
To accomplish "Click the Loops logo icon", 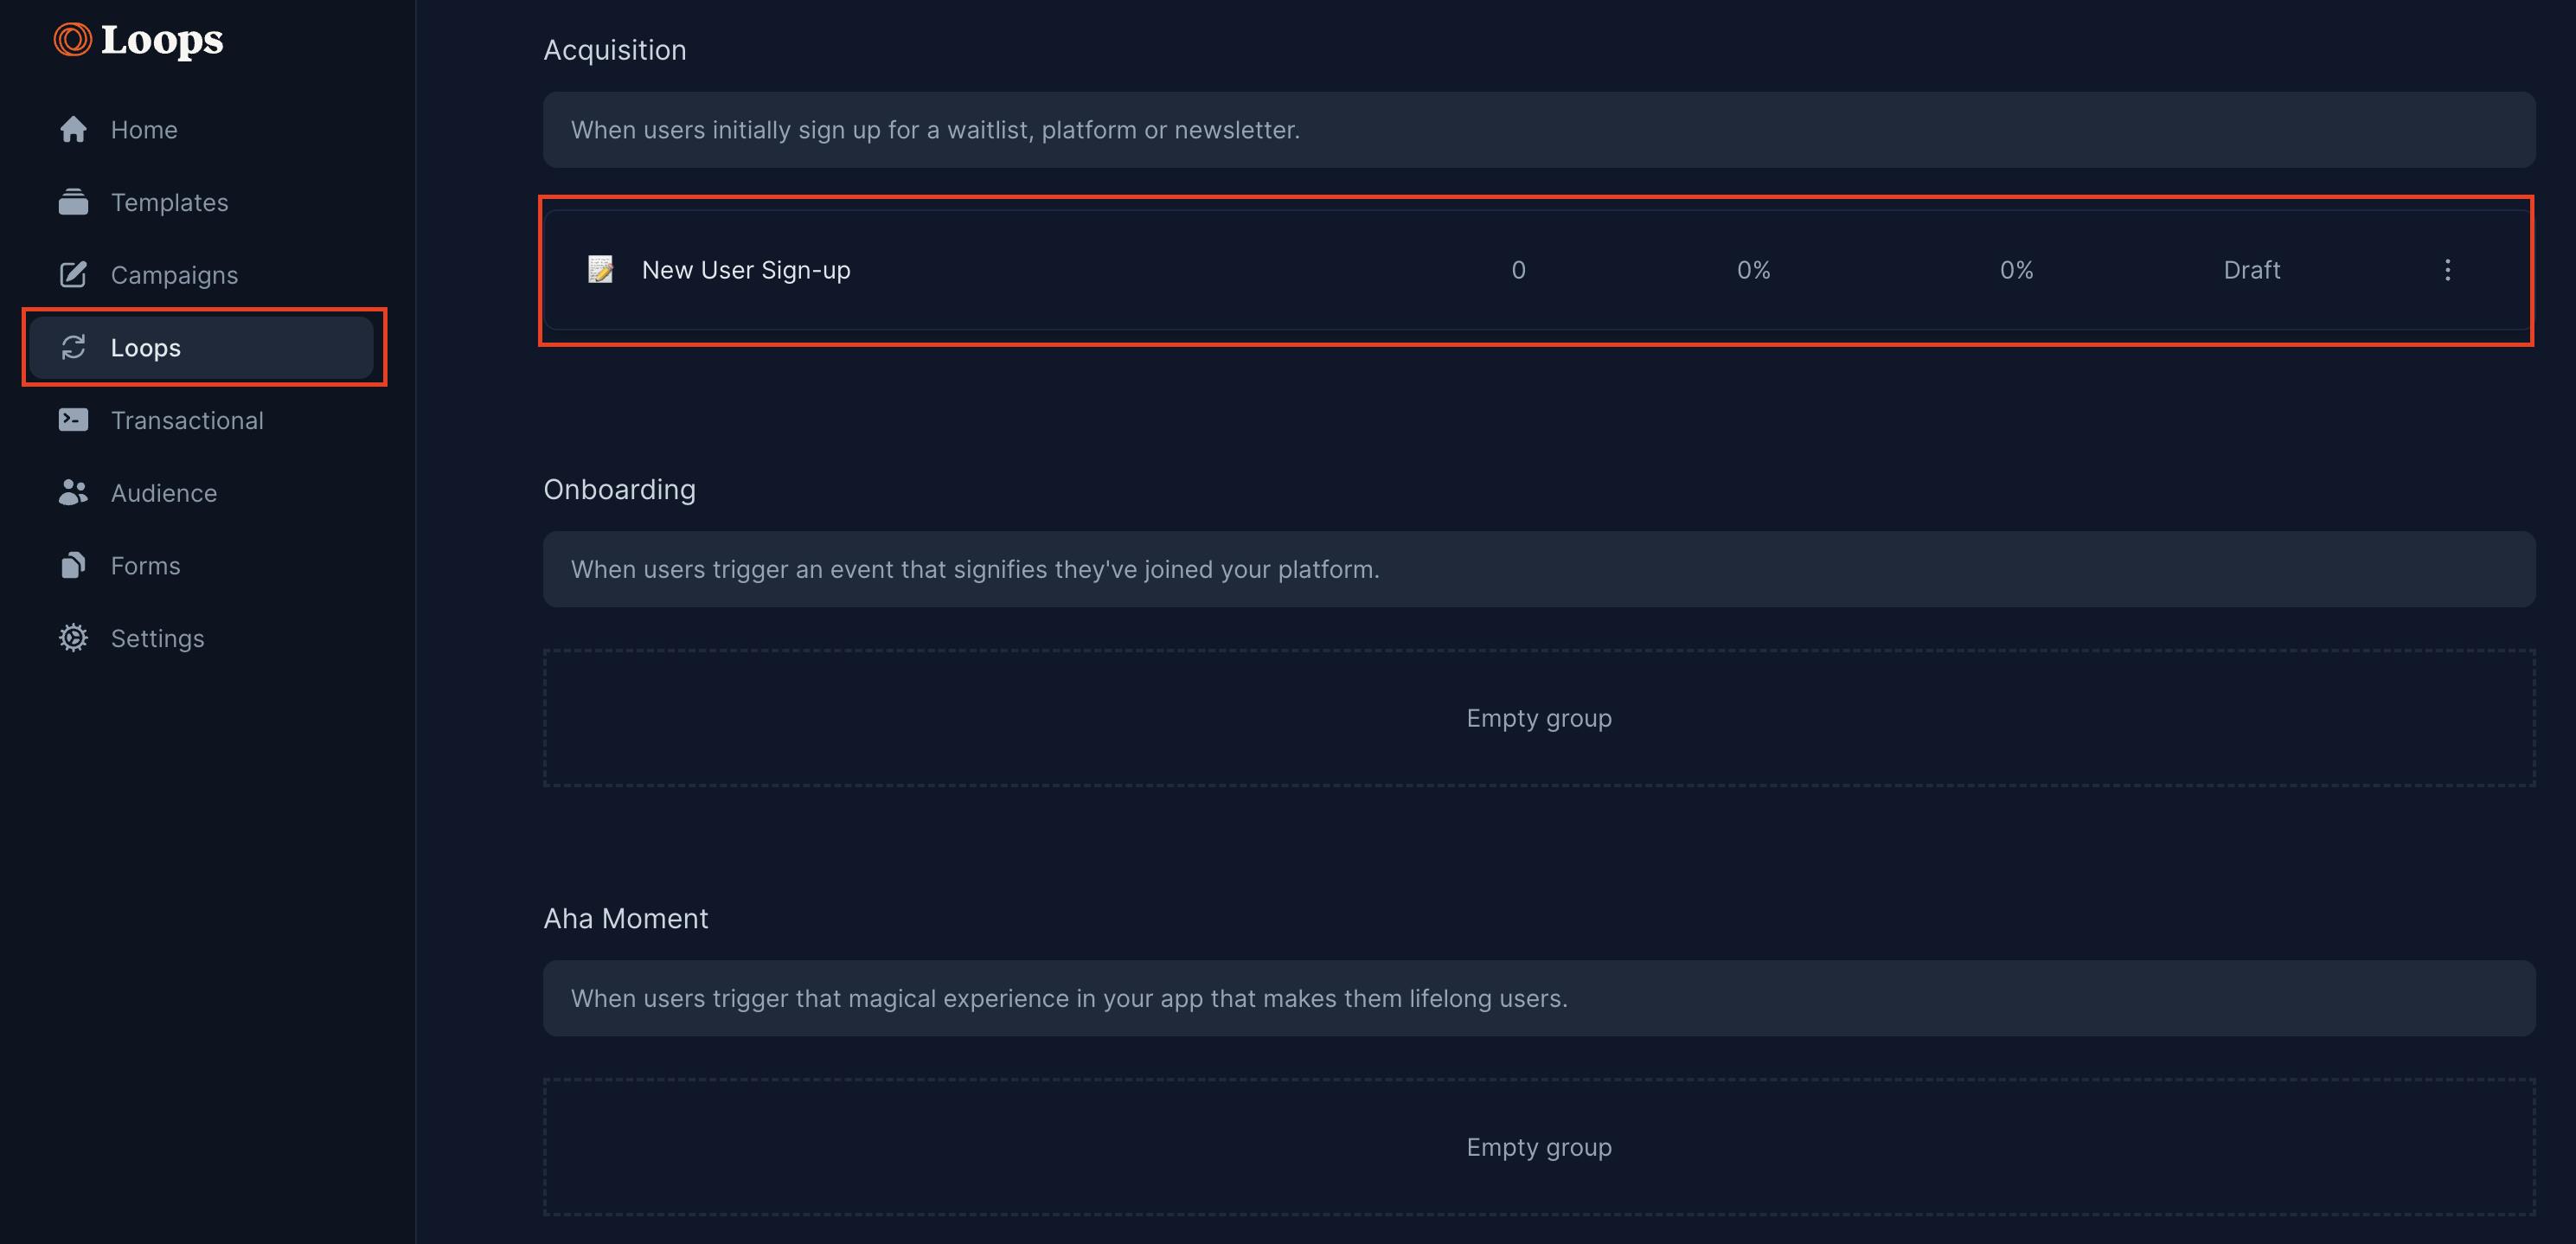I will (72, 40).
